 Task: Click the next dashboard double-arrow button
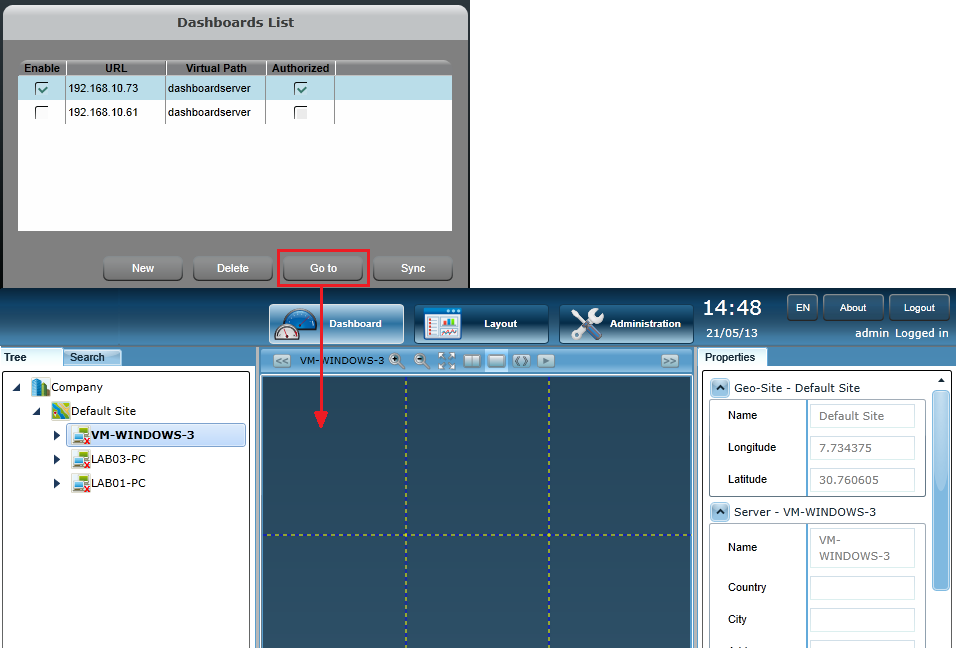point(670,360)
